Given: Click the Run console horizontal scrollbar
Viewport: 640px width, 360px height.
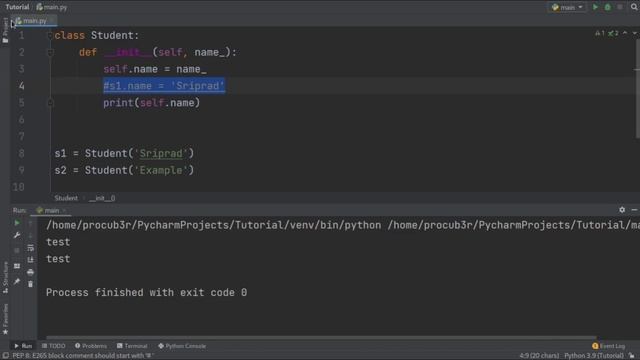Looking at the screenshot, I should click(321, 338).
